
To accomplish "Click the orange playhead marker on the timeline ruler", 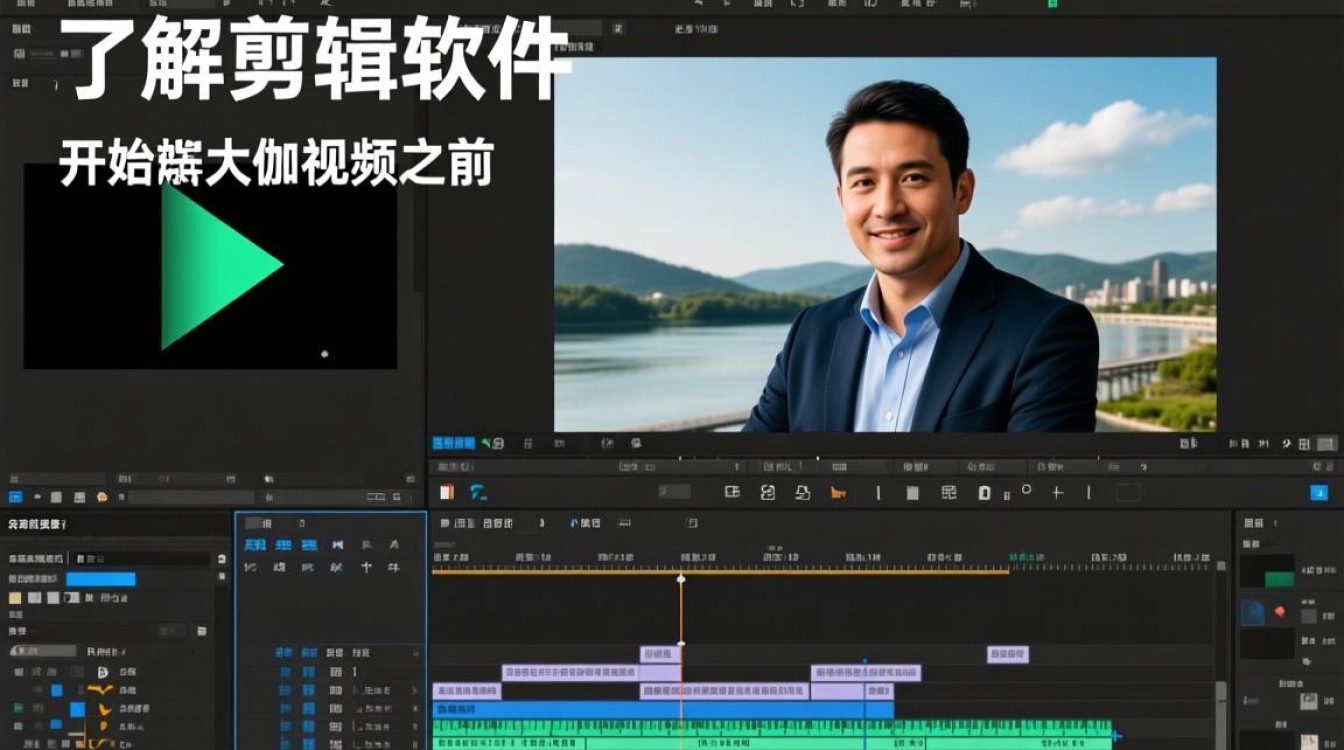I will click(682, 577).
